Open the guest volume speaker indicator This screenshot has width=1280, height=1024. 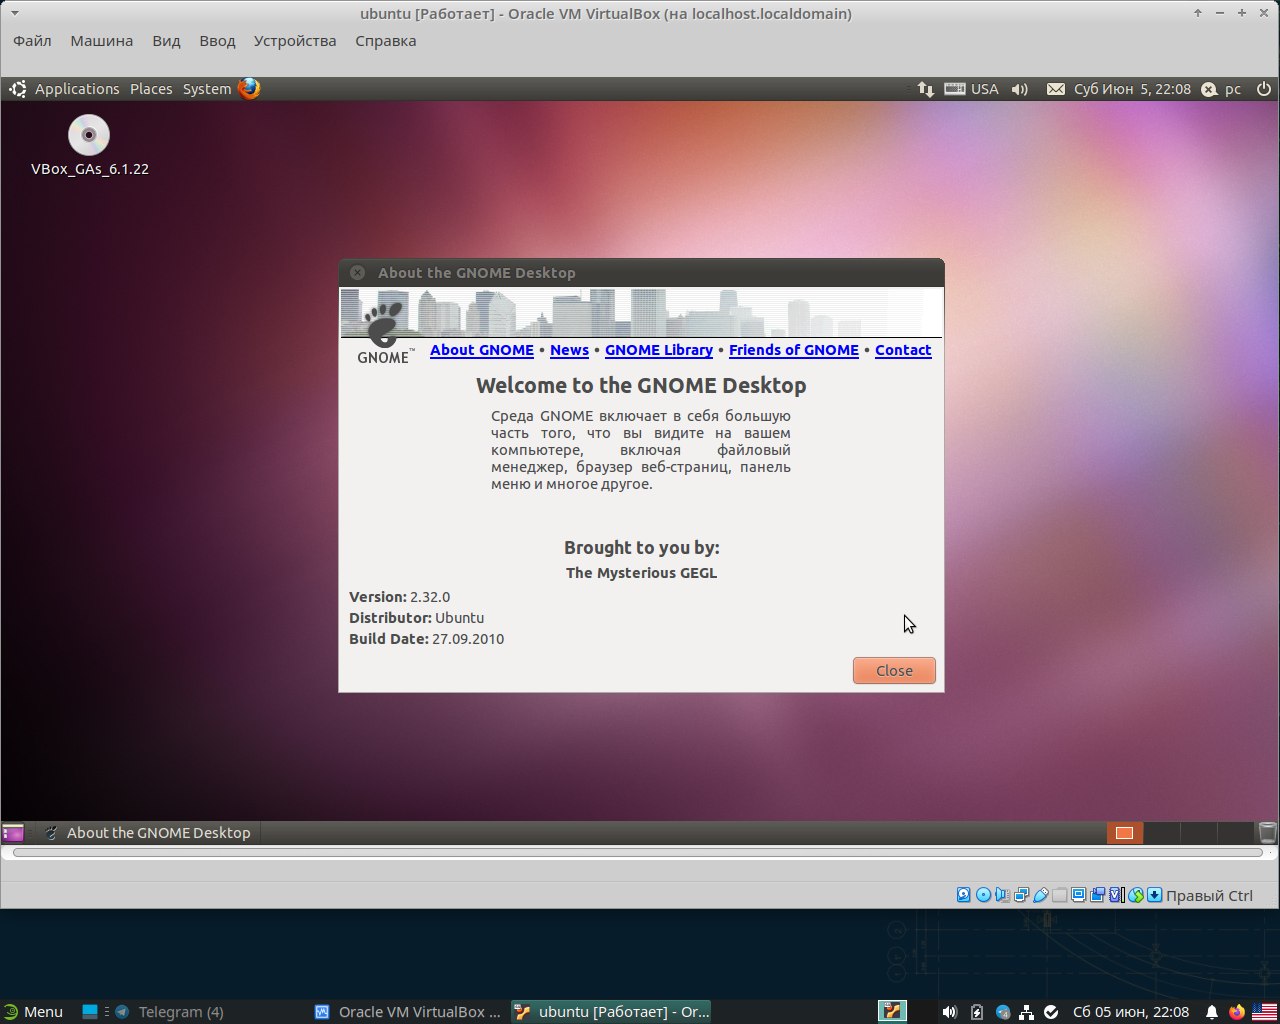[1019, 89]
